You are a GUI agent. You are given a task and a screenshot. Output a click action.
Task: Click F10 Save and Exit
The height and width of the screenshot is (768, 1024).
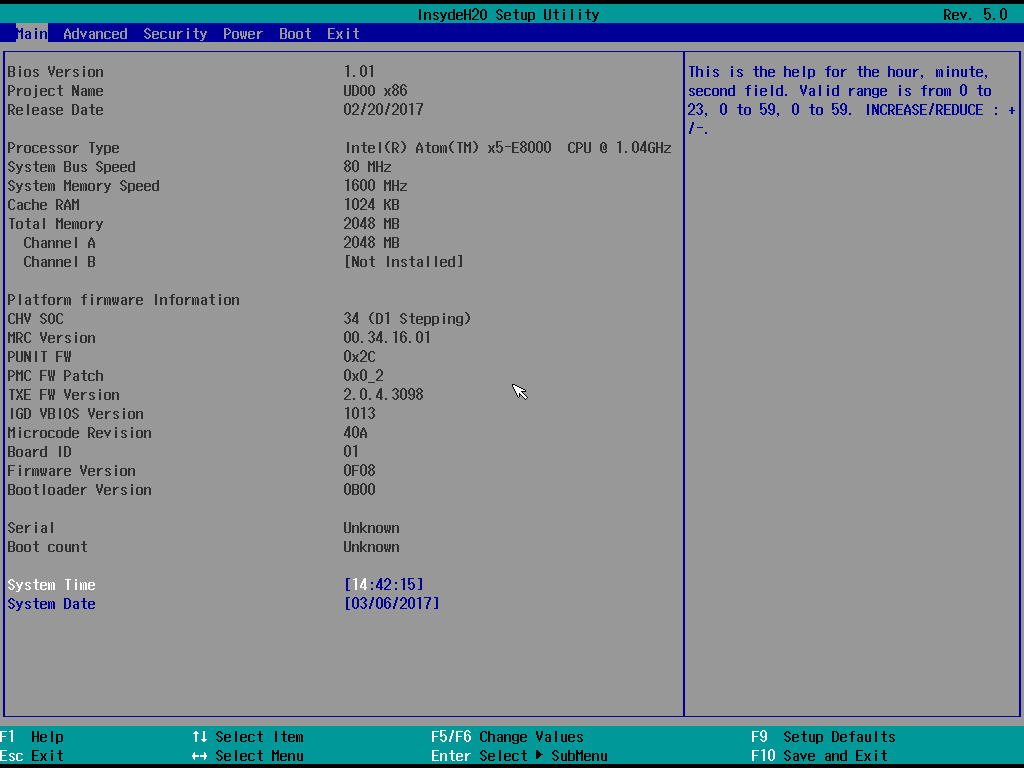click(820, 756)
